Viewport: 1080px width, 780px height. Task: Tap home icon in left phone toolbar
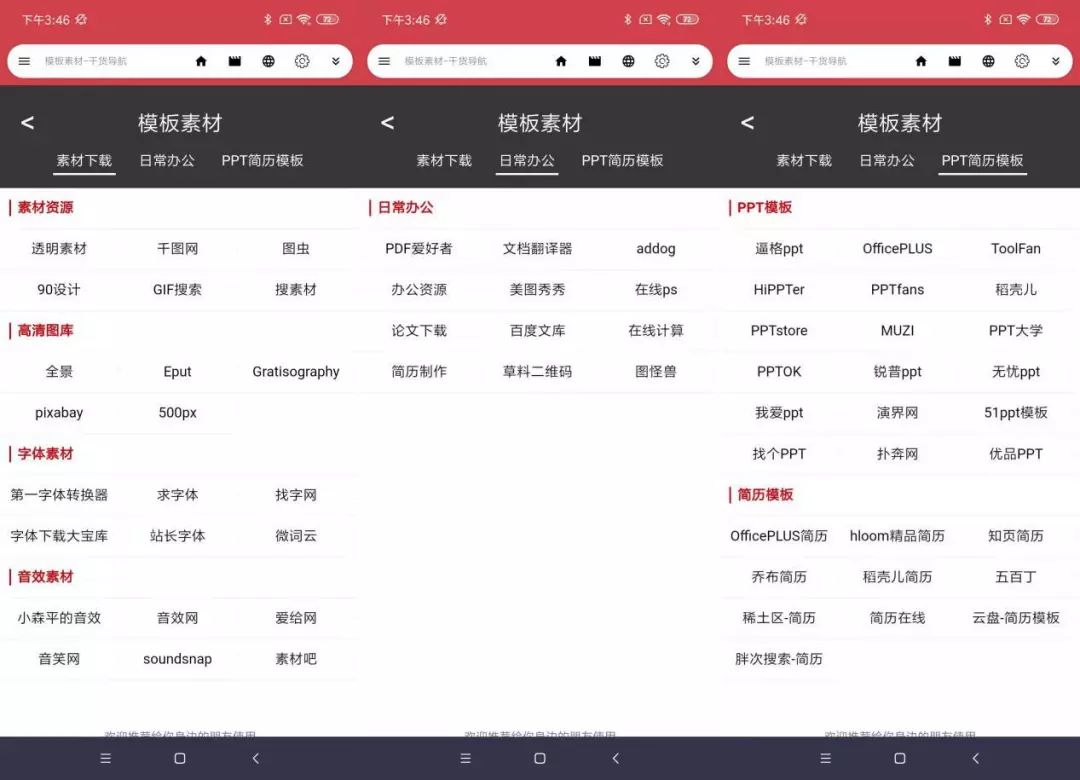(201, 61)
